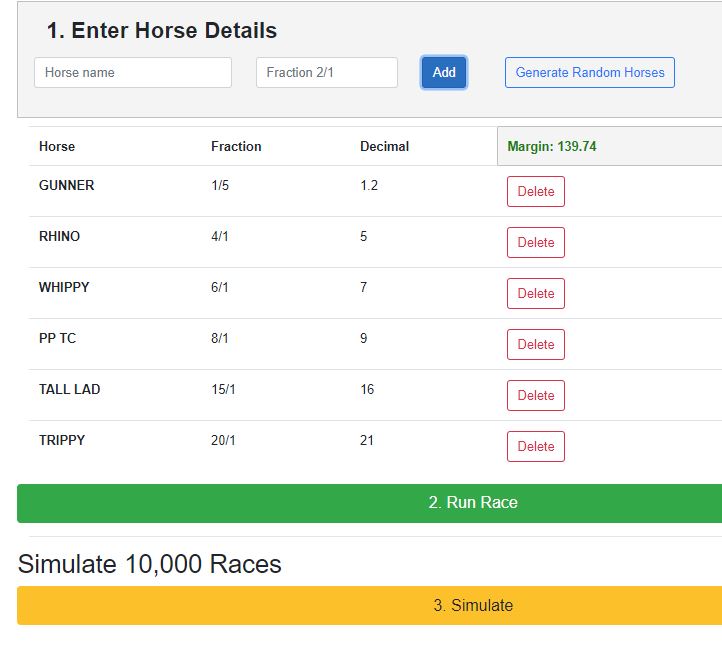Viewport: 722px width, 659px height.
Task: Select the TALL LAD horse name
Action: pos(70,389)
